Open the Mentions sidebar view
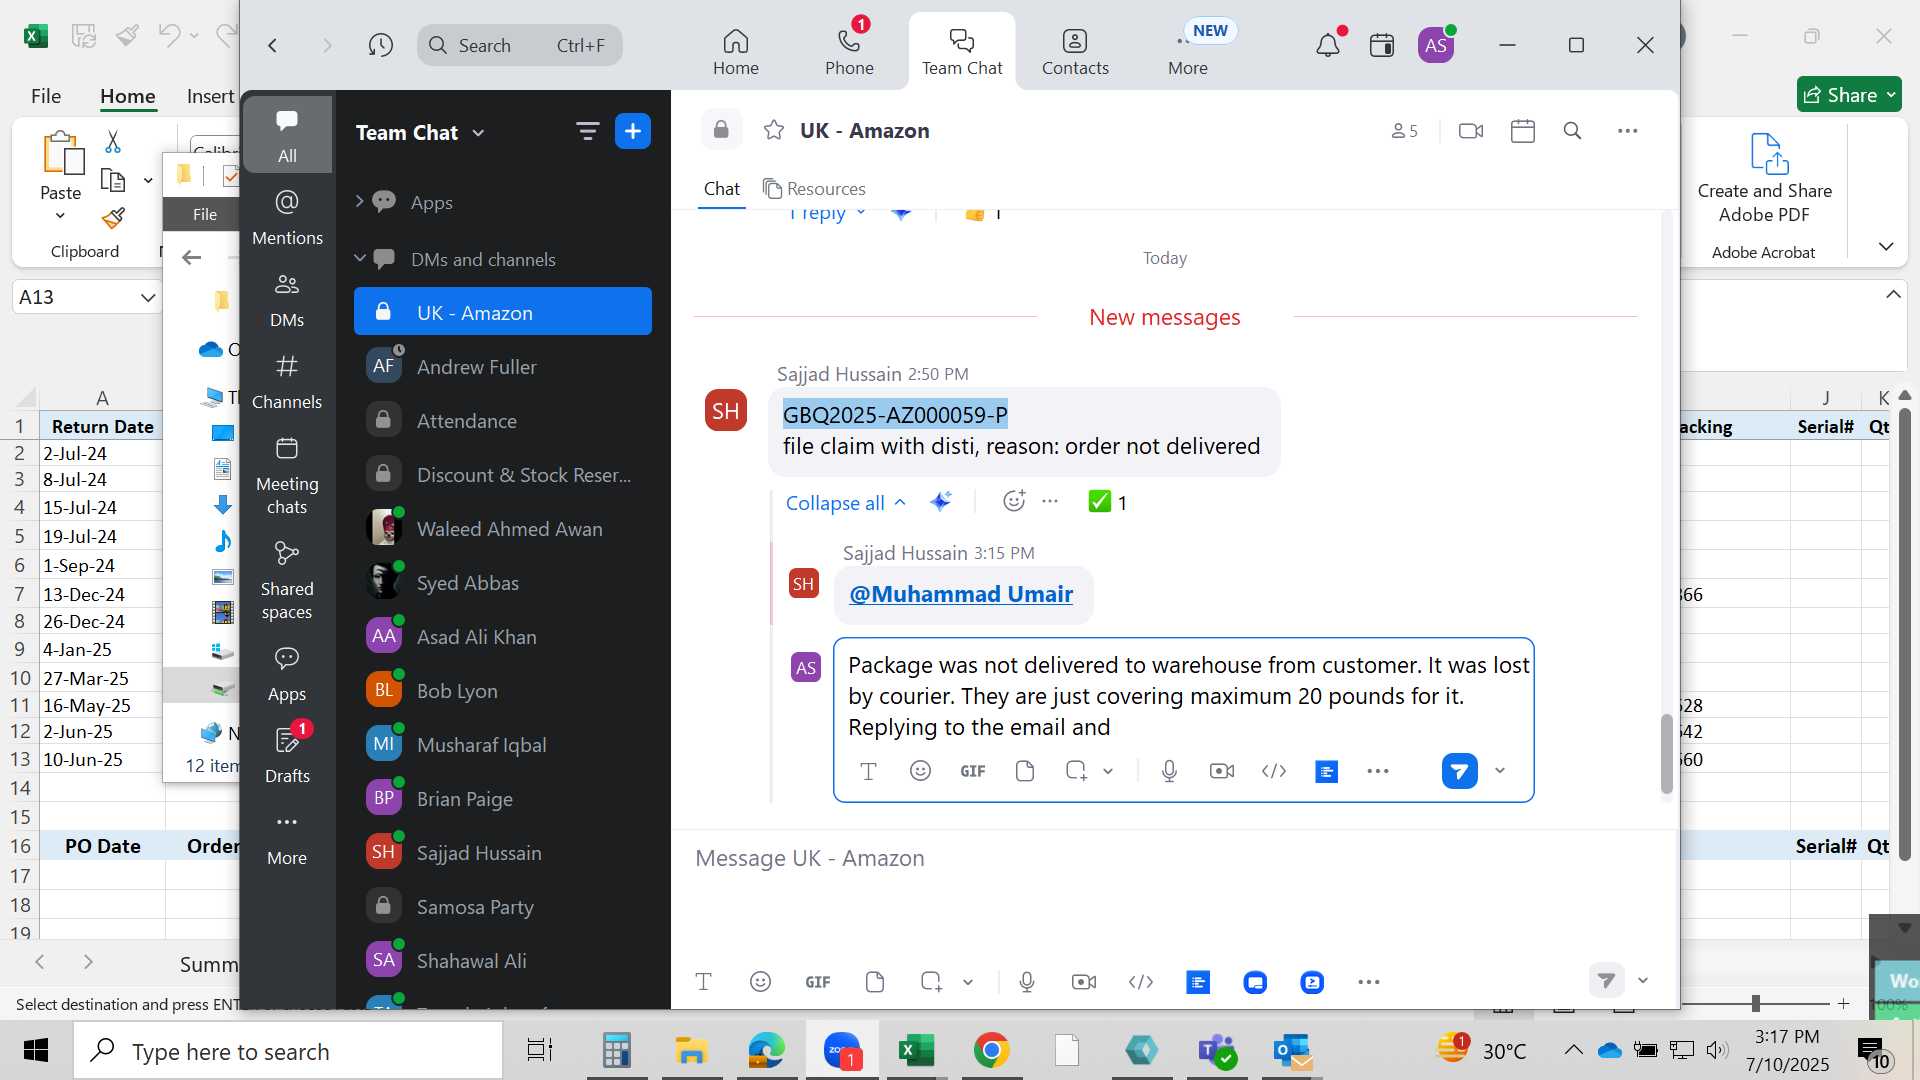The image size is (1920, 1080). (x=287, y=217)
